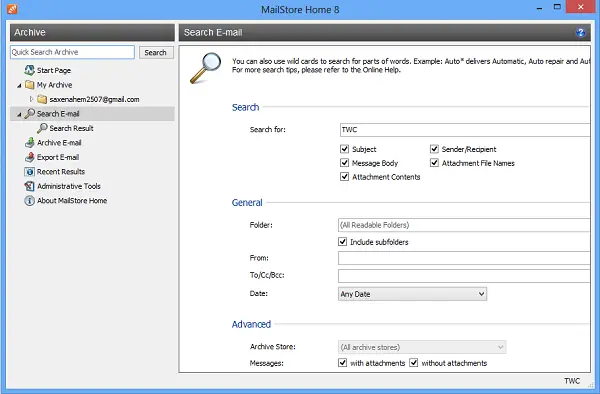
Task: Minimize the MailStore Home window
Action: 540,8
